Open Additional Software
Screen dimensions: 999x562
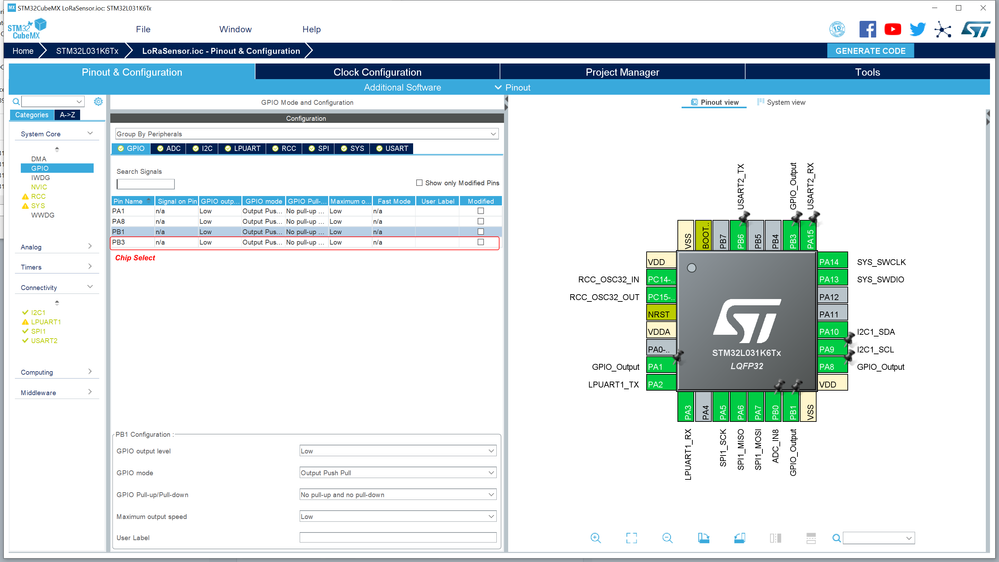(402, 87)
